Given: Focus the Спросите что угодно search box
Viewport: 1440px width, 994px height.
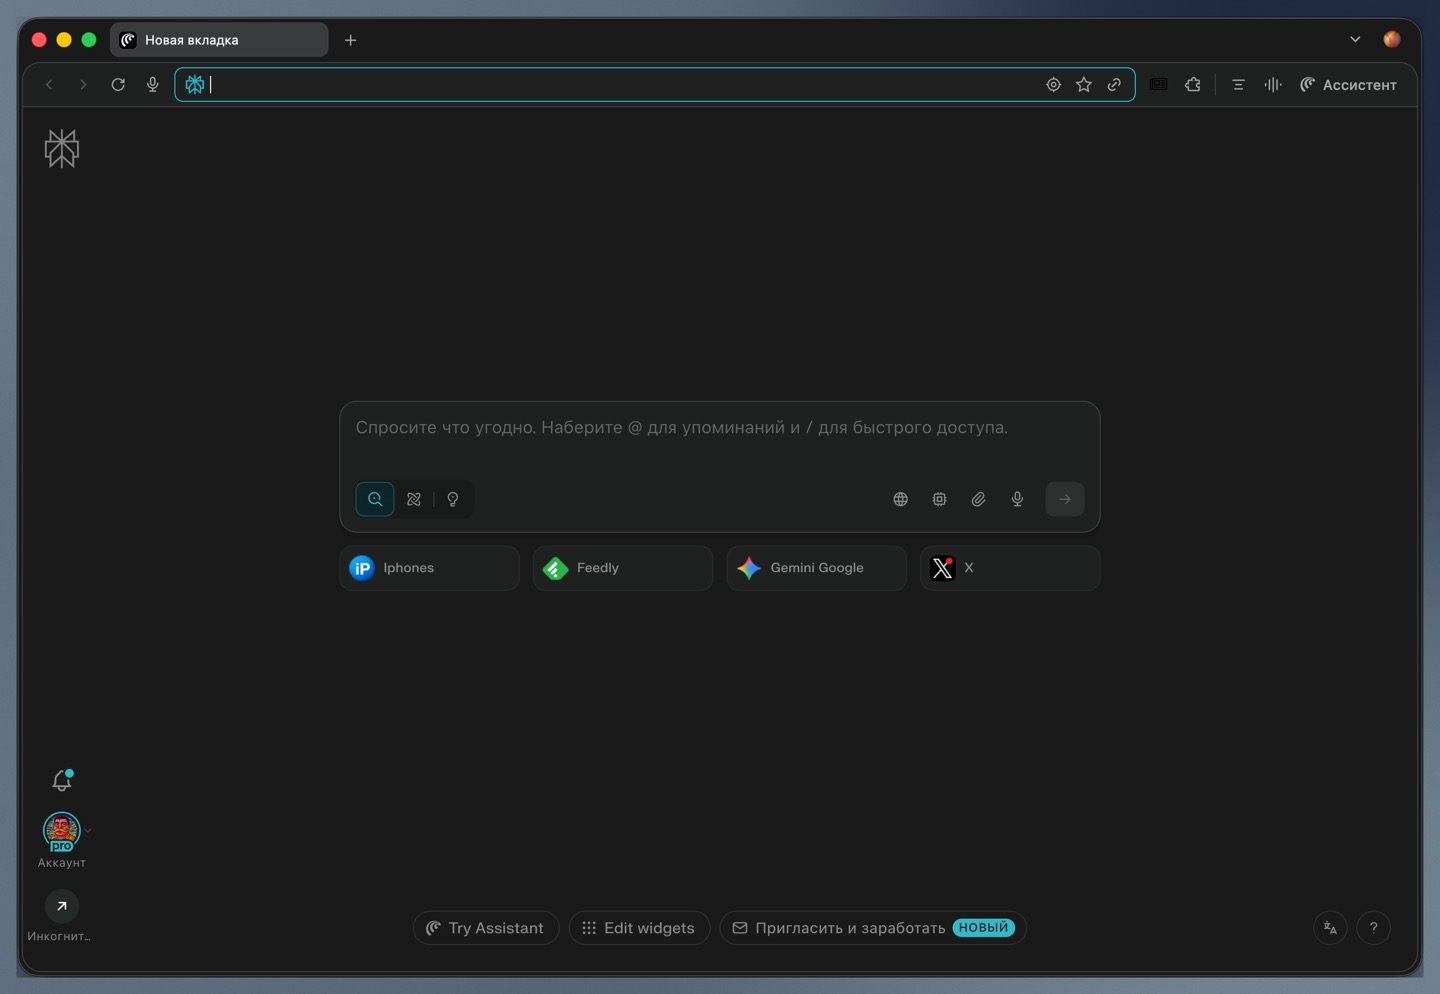Looking at the screenshot, I should pos(720,428).
